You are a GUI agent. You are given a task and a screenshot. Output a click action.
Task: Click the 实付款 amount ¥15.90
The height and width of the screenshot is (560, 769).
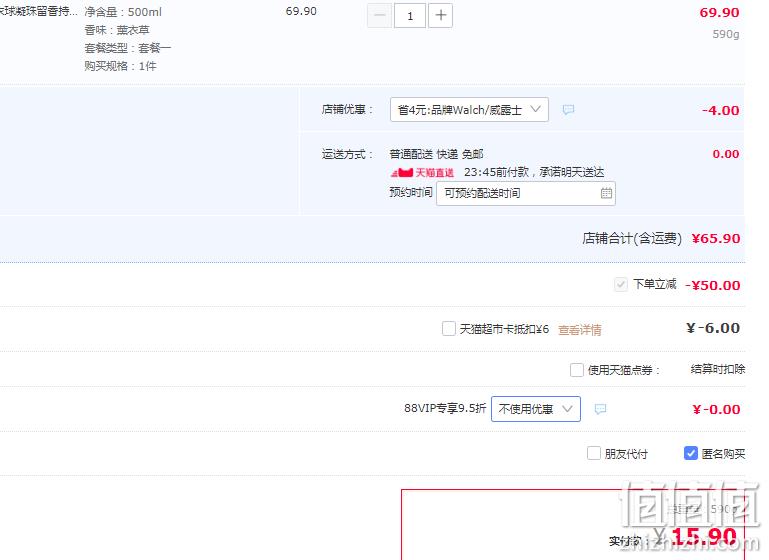(696, 537)
